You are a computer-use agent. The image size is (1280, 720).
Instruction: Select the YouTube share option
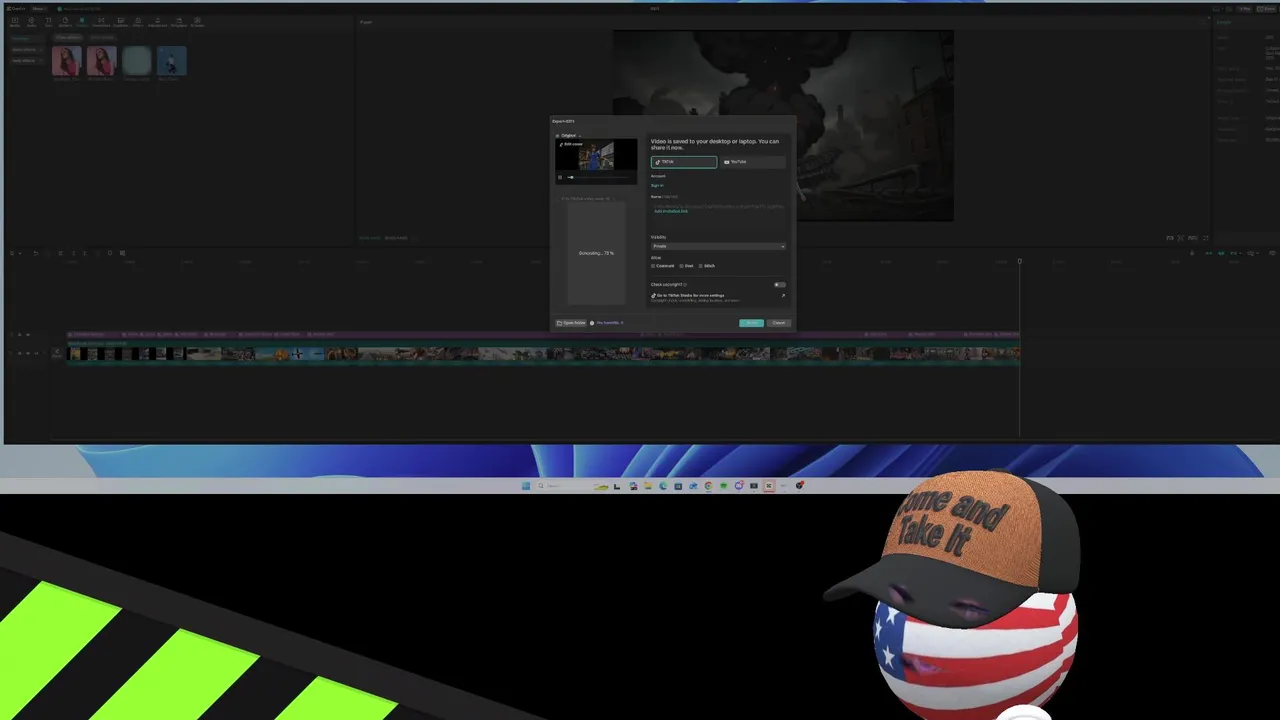click(753, 162)
